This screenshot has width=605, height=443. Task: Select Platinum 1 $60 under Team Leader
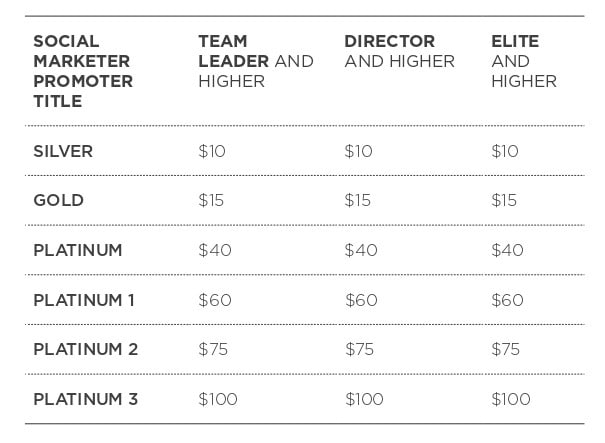(x=215, y=300)
